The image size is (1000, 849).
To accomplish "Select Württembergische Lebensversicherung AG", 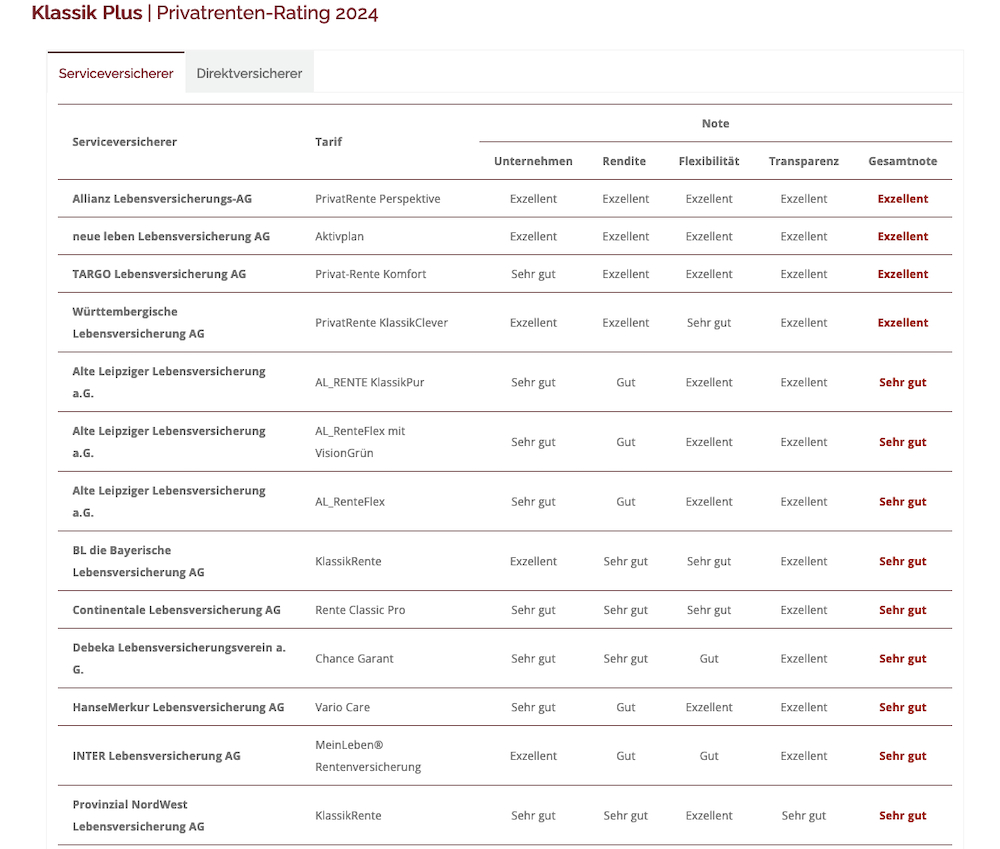I will coord(138,323).
